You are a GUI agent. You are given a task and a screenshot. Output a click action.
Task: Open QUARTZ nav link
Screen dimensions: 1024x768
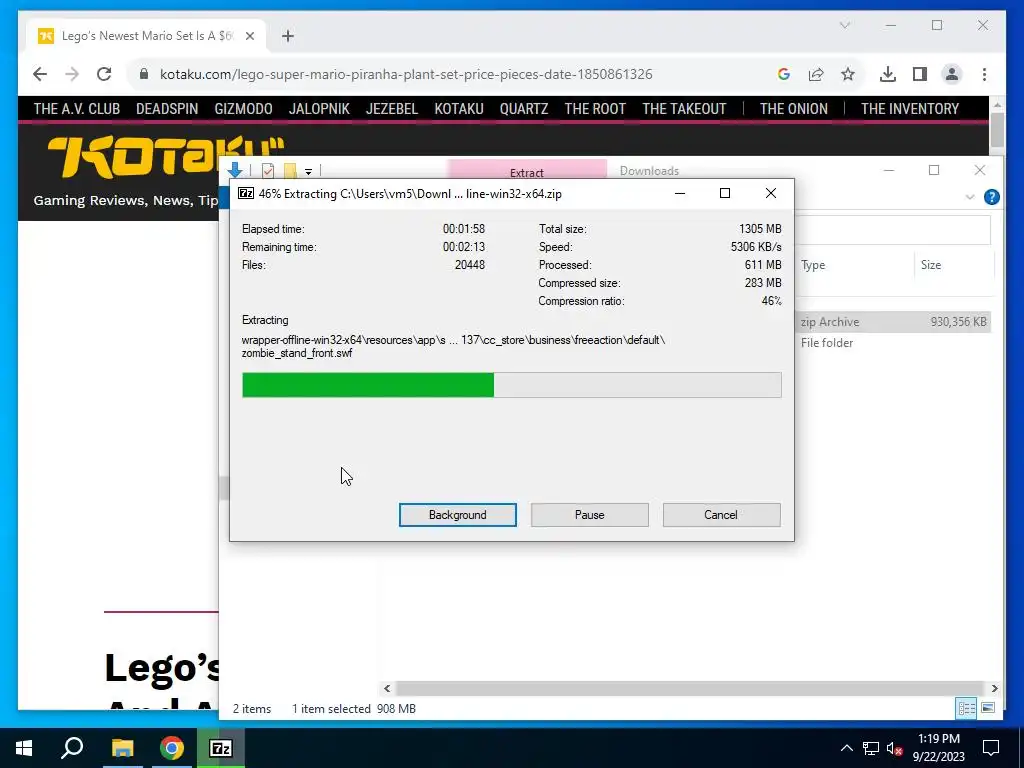pyautogui.click(x=524, y=108)
